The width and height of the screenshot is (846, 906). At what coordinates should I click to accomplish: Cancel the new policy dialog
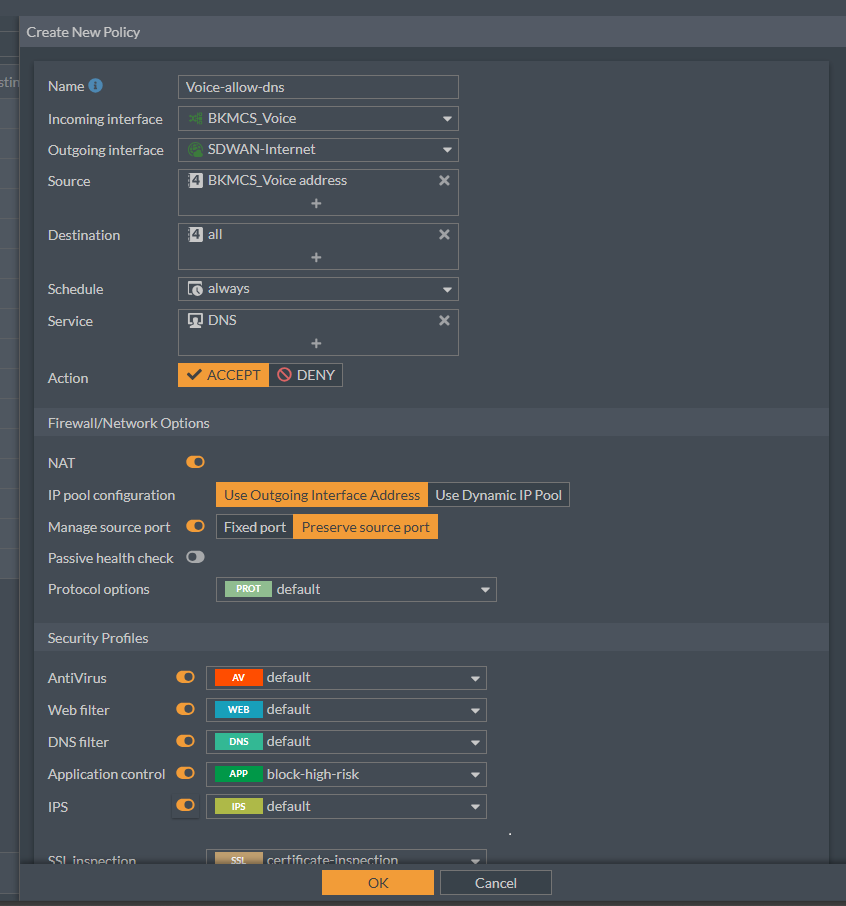click(496, 883)
